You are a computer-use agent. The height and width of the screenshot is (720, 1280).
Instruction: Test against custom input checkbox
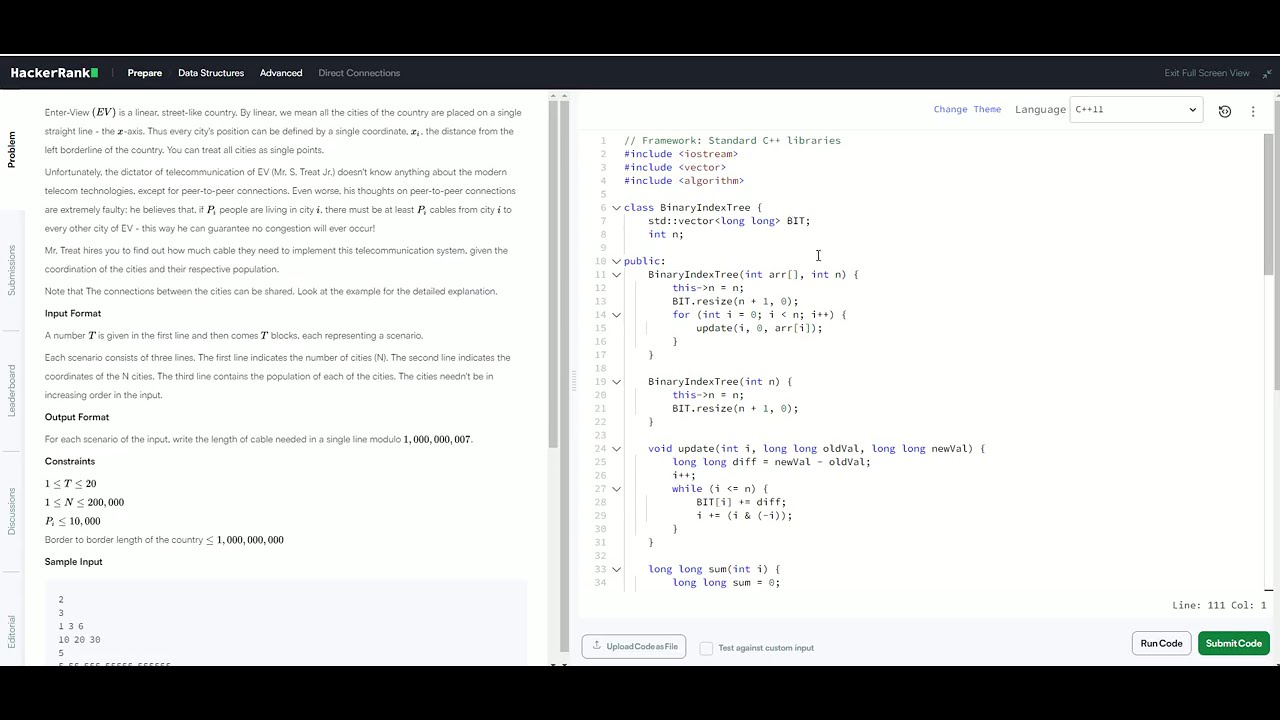(706, 648)
